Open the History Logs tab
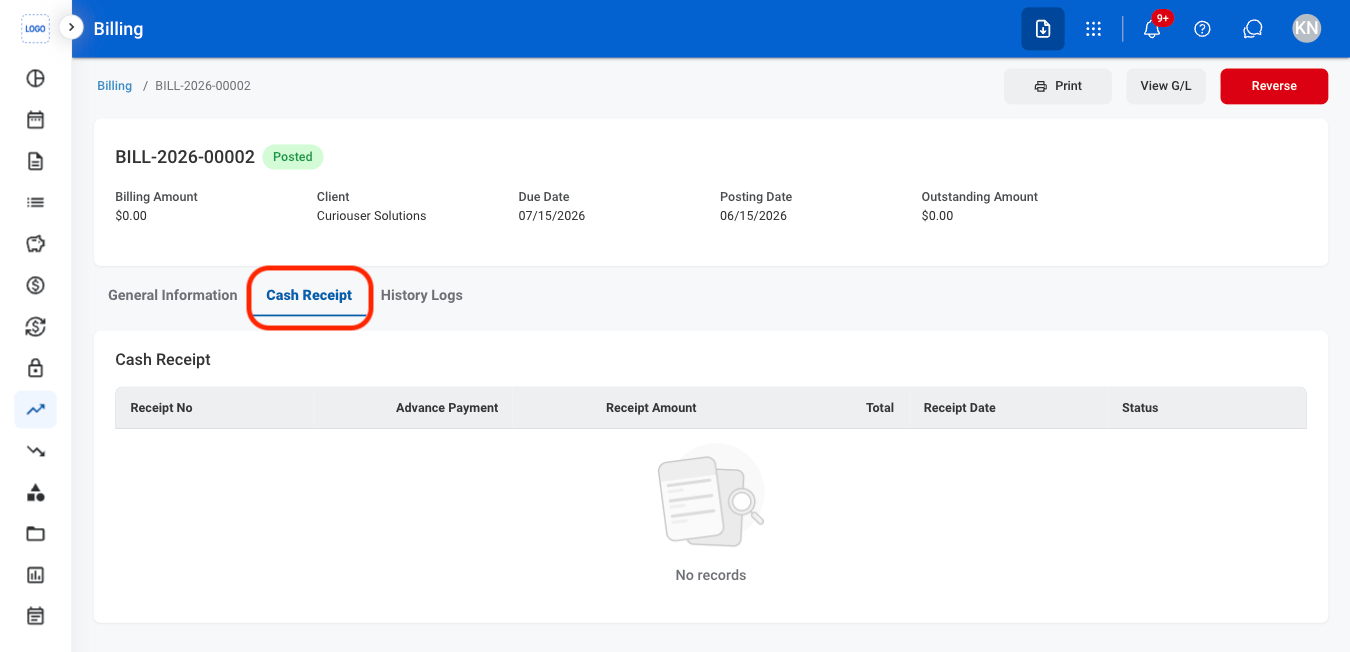Viewport: 1350px width, 652px height. click(x=422, y=295)
